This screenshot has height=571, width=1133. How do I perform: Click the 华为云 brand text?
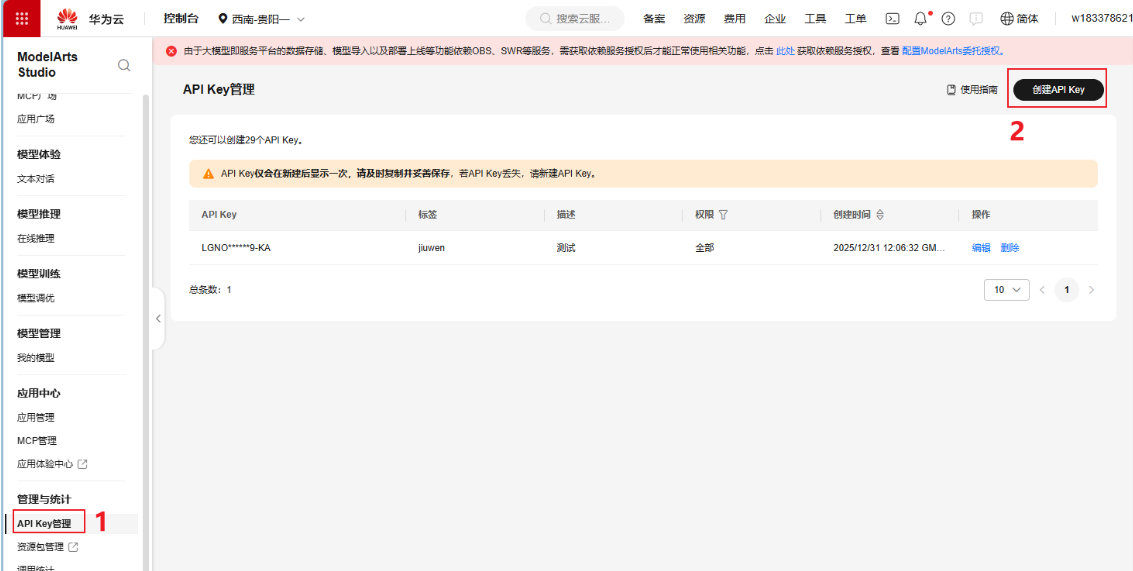[x=106, y=19]
